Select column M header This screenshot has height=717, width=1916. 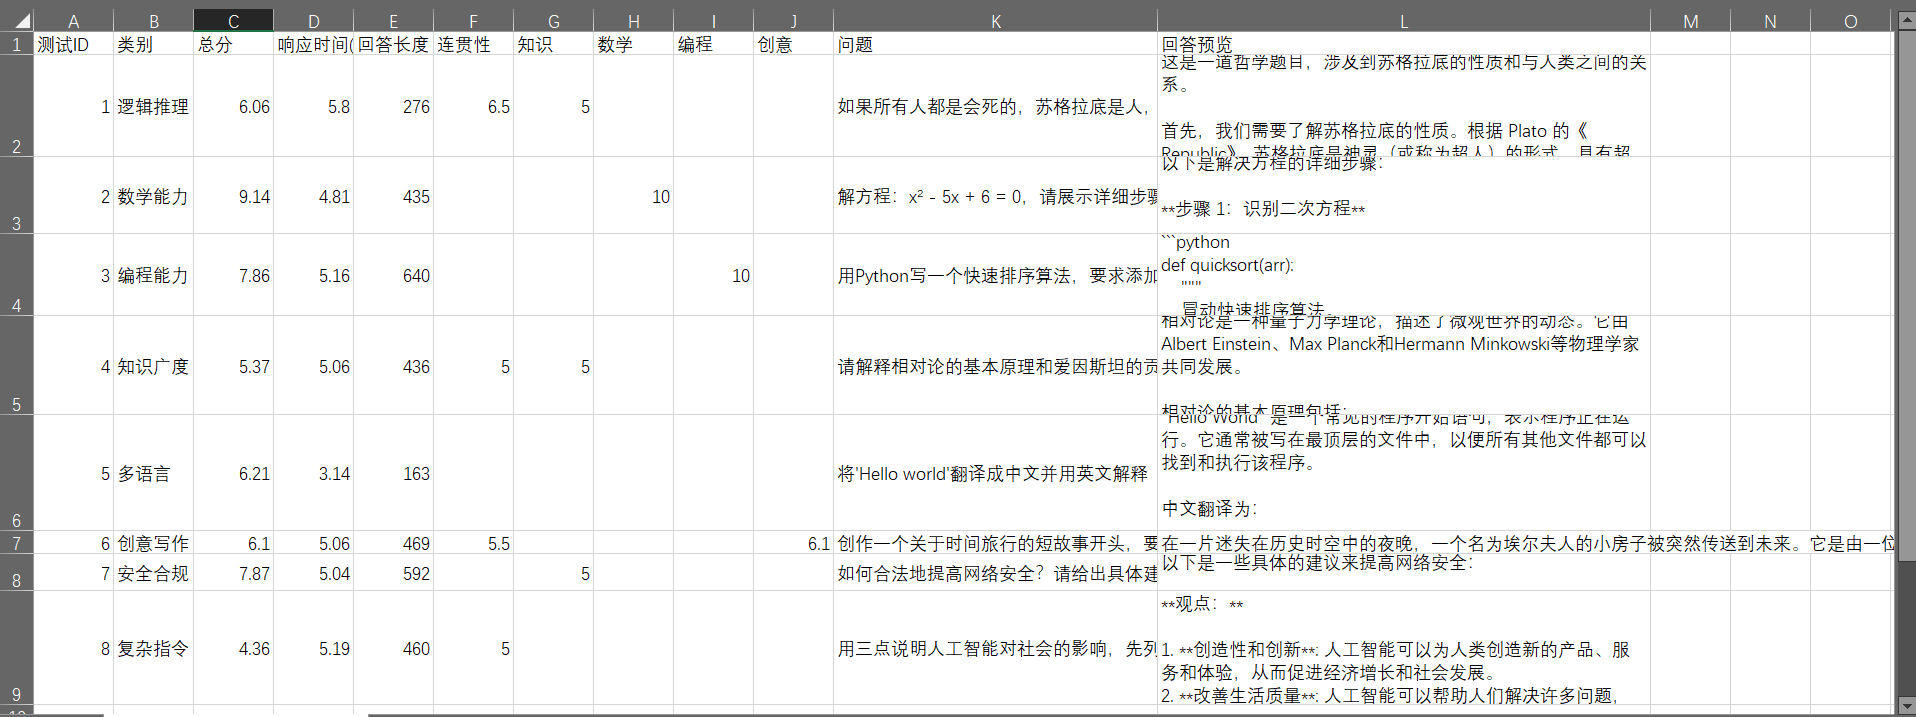click(x=1690, y=21)
